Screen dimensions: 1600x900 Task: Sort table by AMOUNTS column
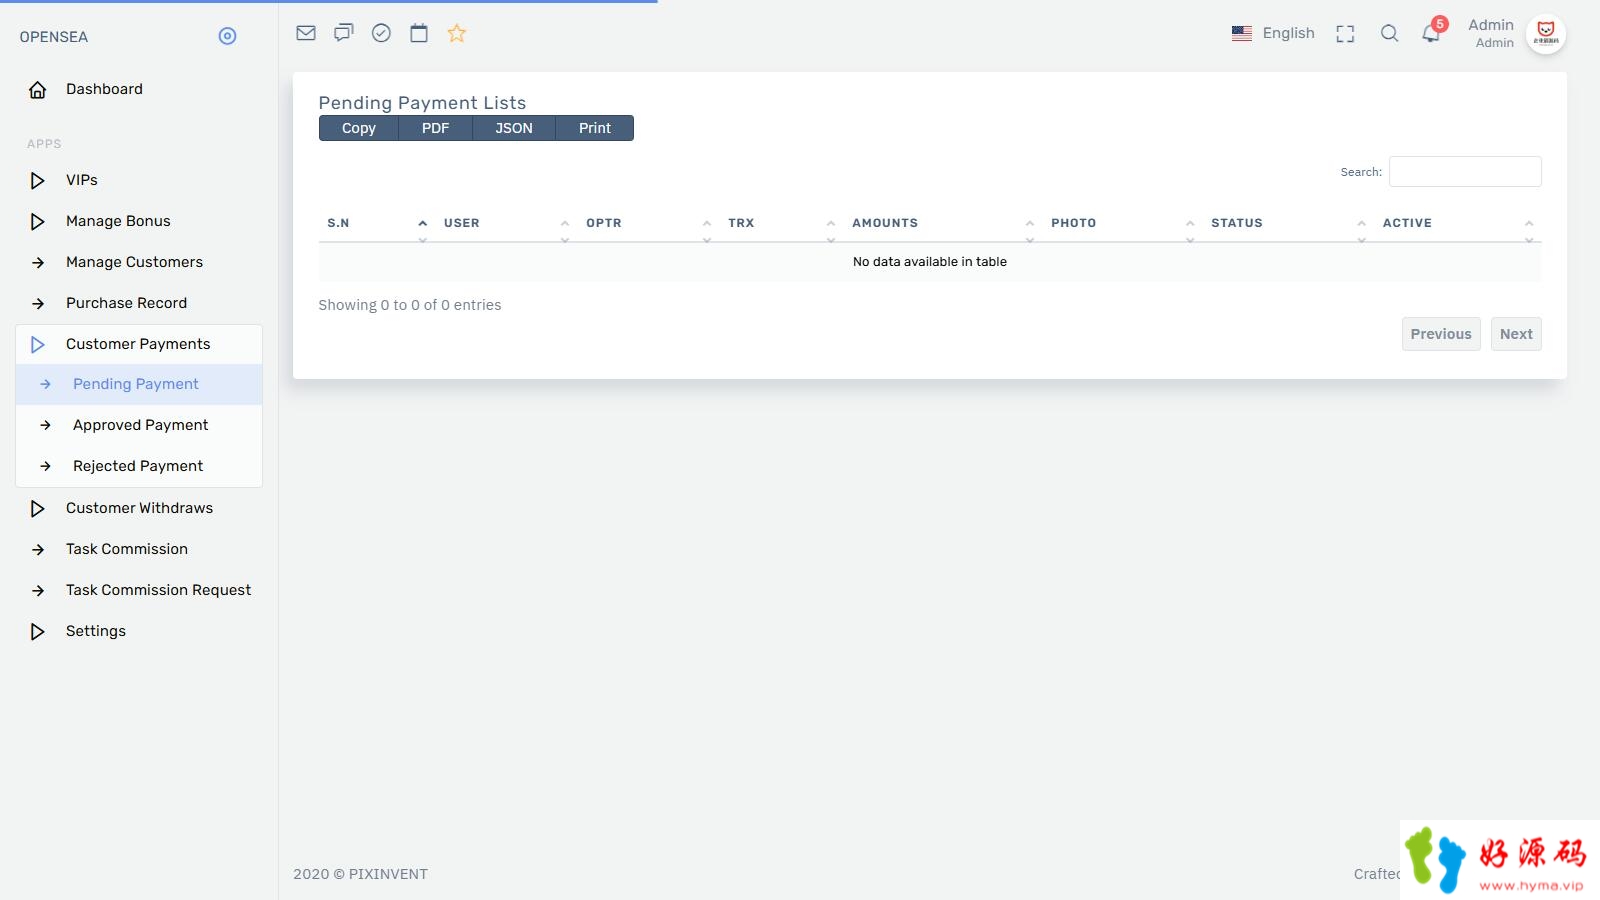click(943, 223)
